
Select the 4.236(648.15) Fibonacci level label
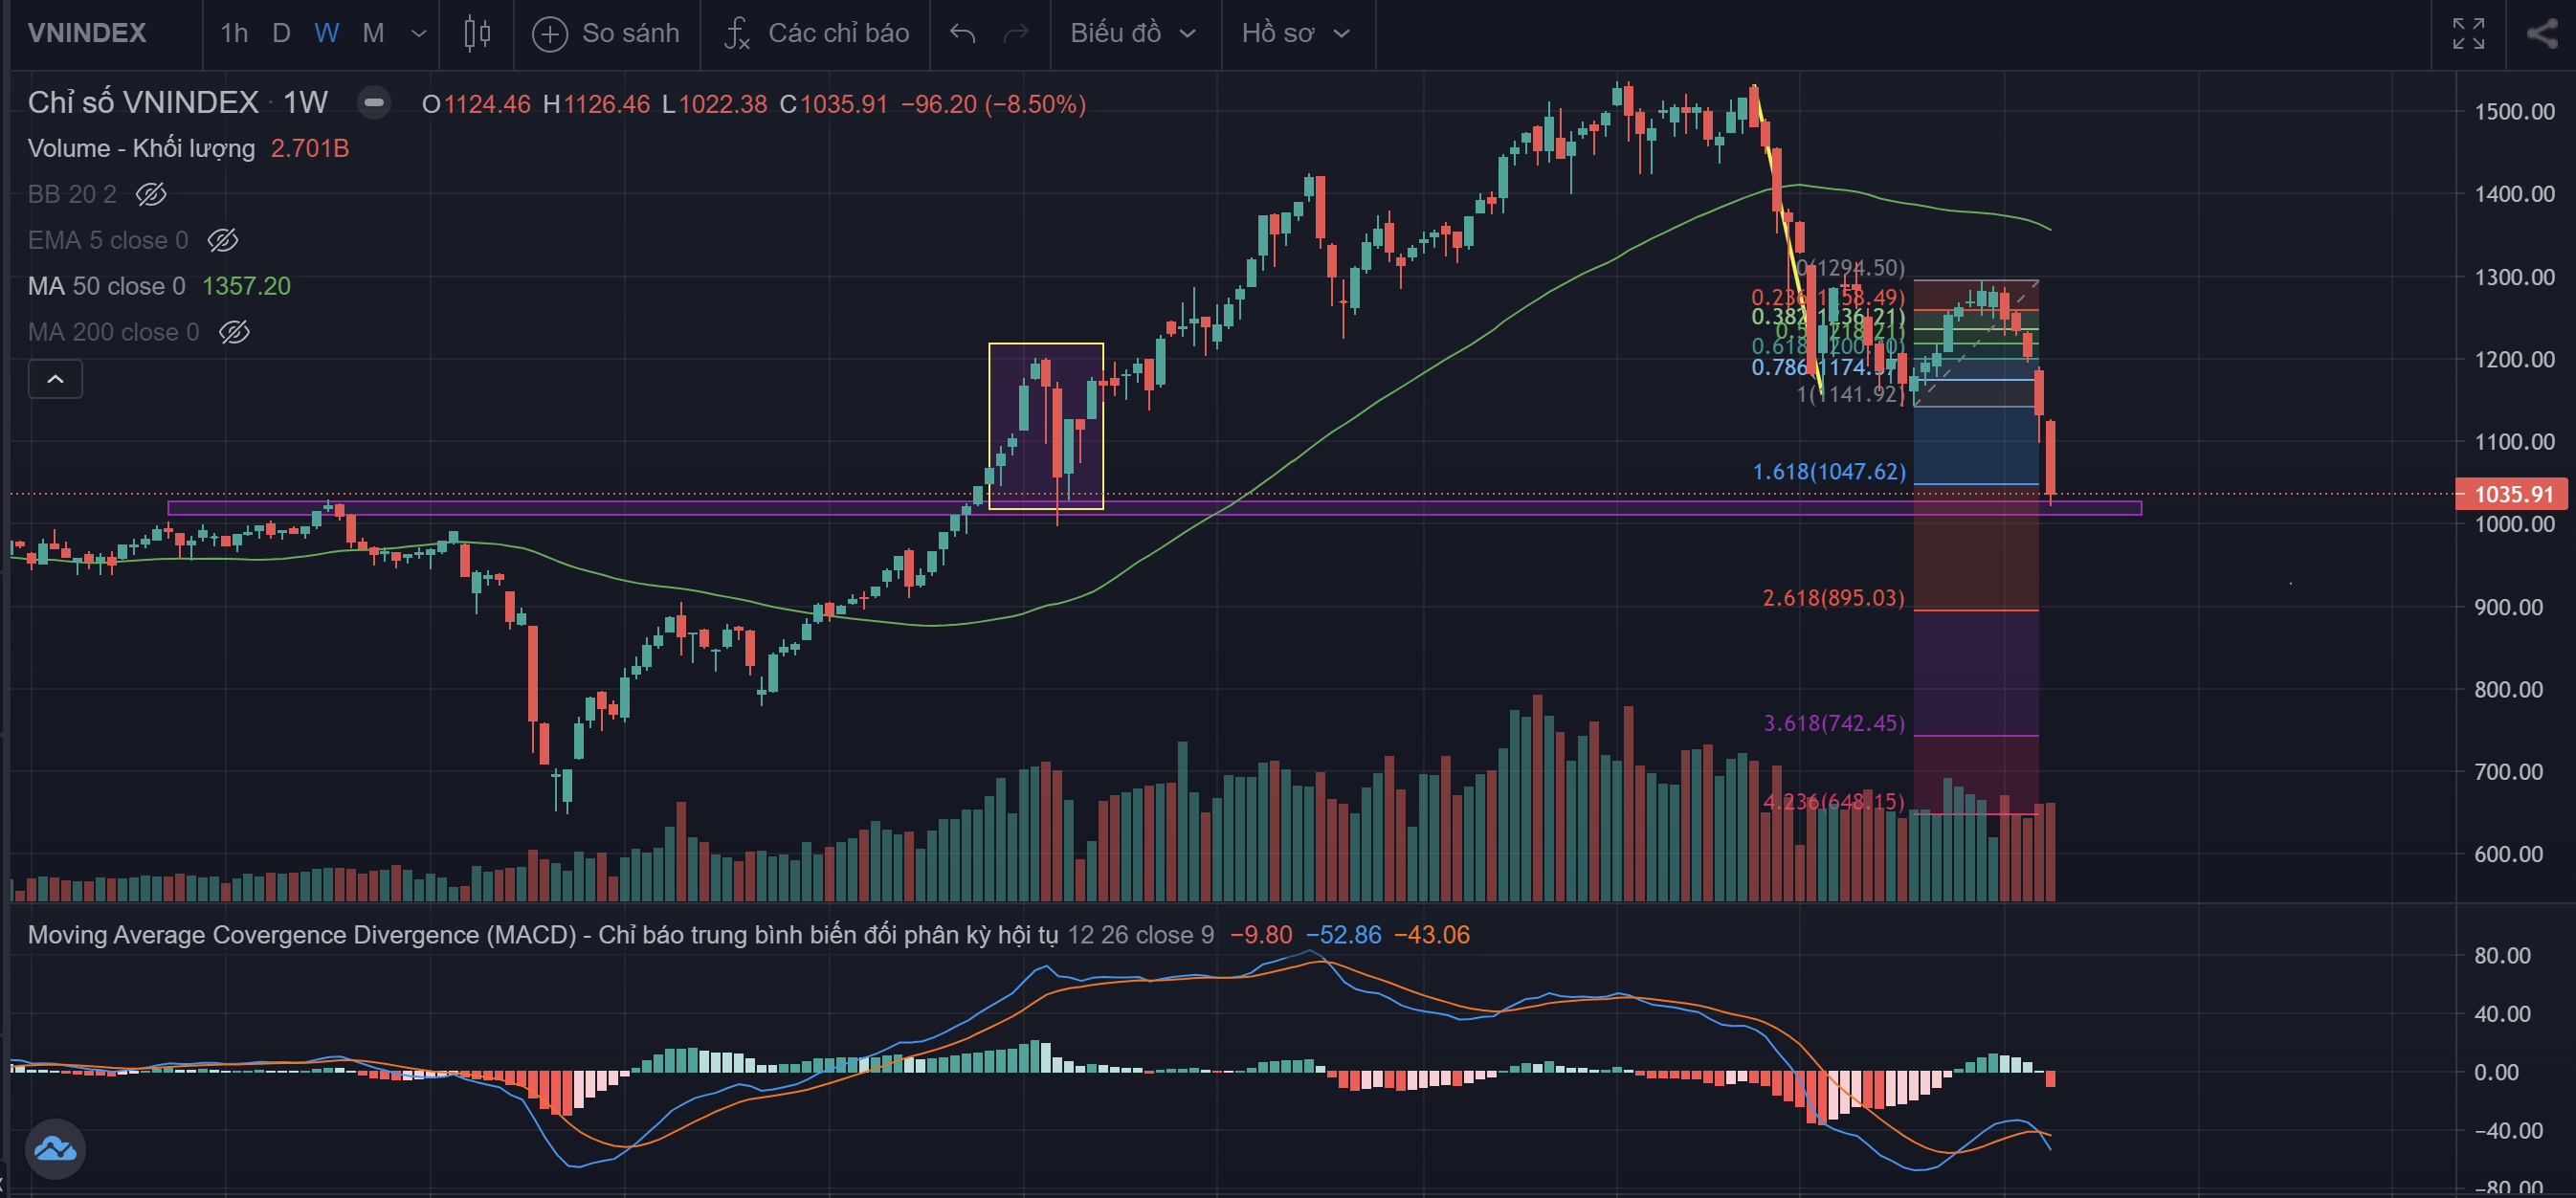click(x=1834, y=802)
